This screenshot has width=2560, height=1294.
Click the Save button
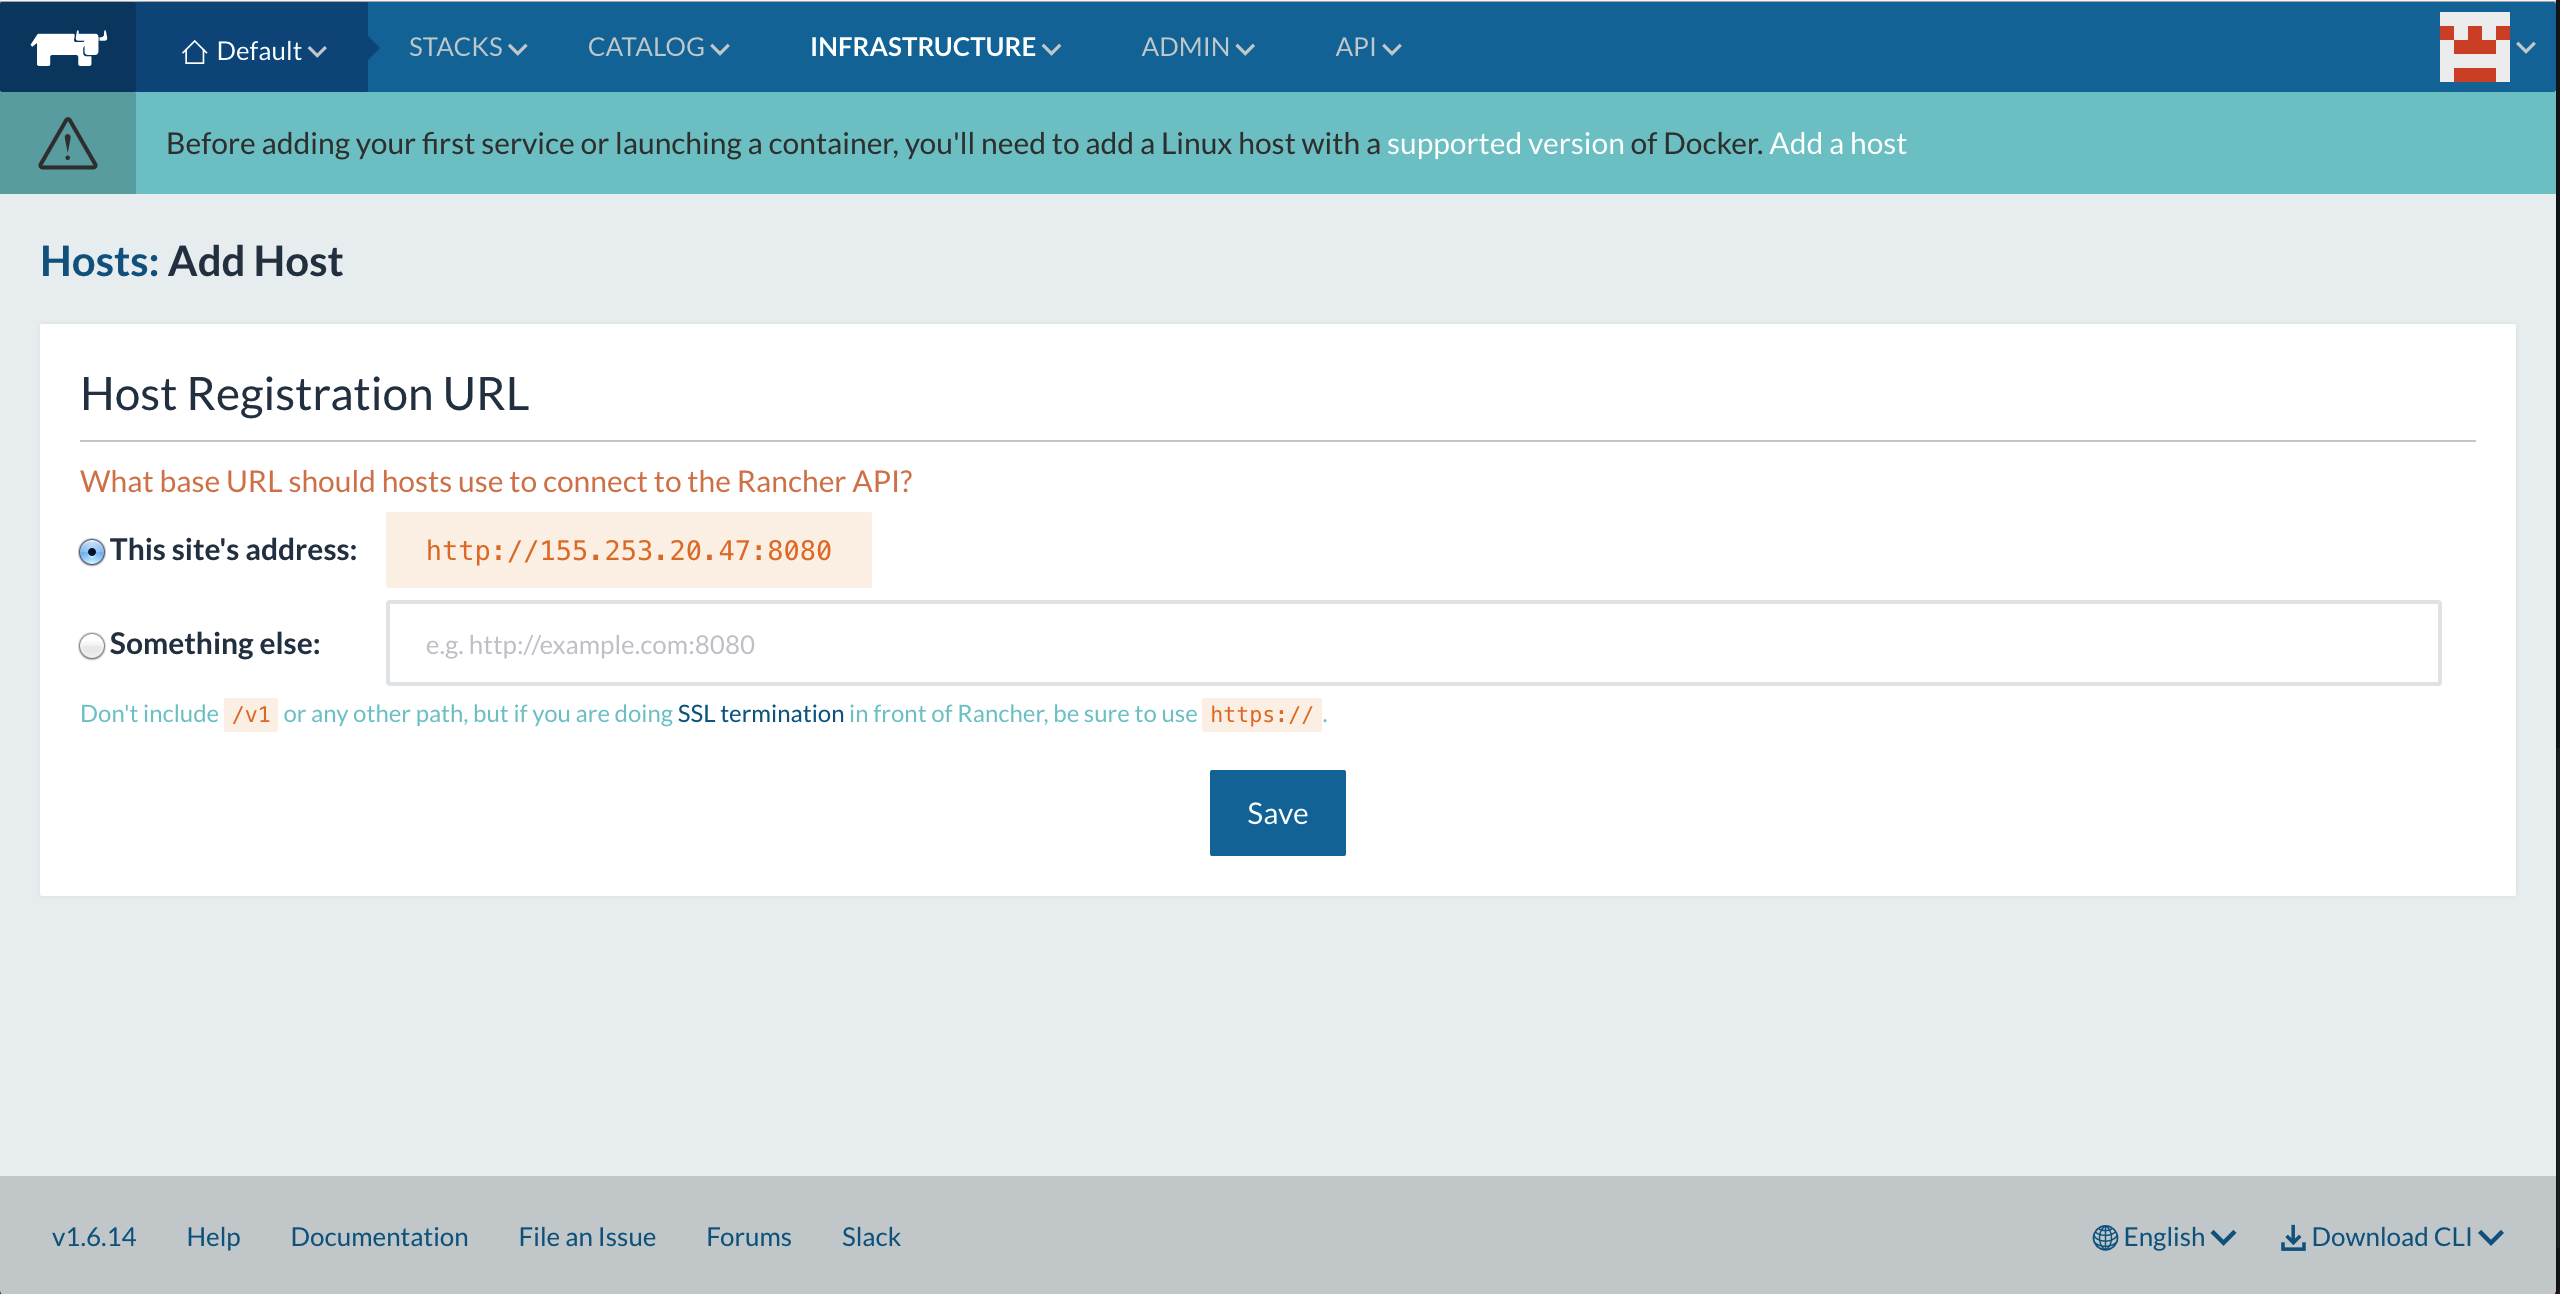[1277, 813]
